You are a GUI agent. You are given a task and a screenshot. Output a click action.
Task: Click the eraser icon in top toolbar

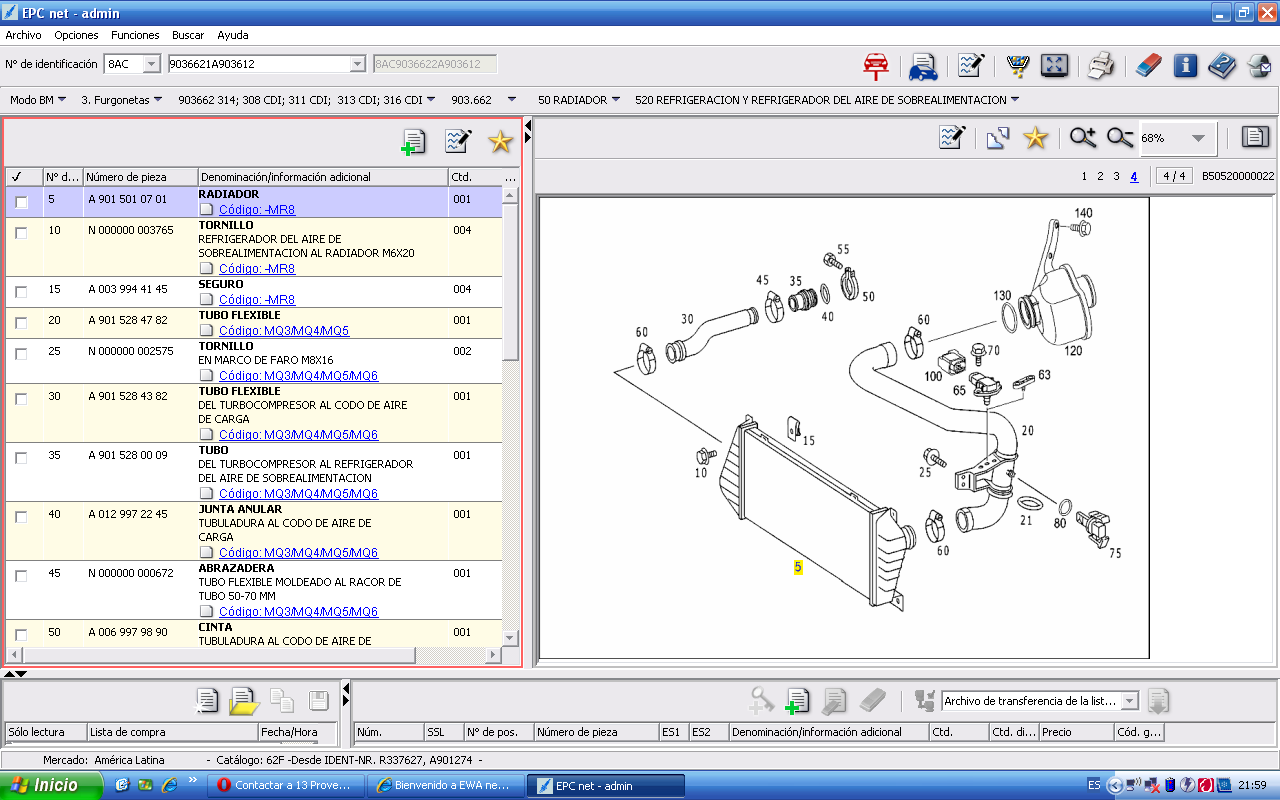click(x=1146, y=66)
